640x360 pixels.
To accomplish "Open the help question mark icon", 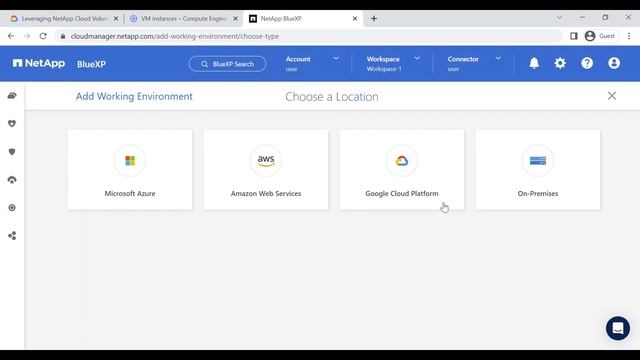I will (x=587, y=63).
